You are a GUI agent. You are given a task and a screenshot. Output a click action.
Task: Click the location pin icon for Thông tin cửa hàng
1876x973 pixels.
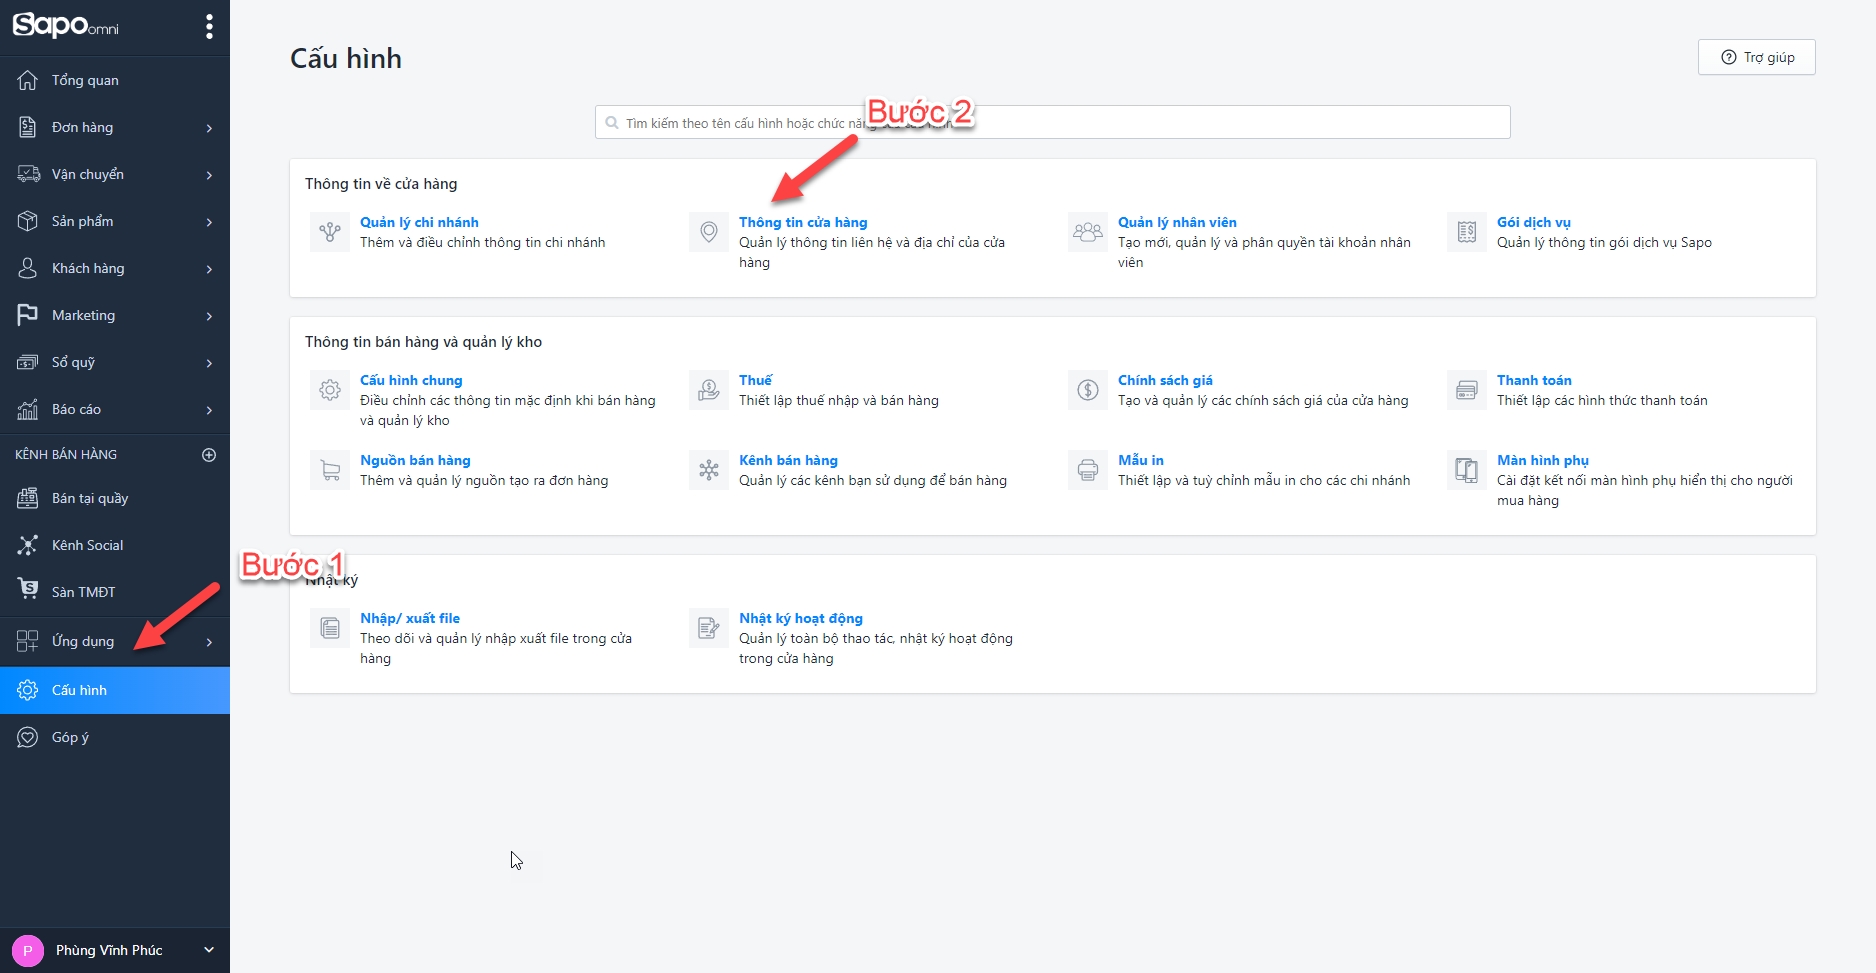point(709,232)
